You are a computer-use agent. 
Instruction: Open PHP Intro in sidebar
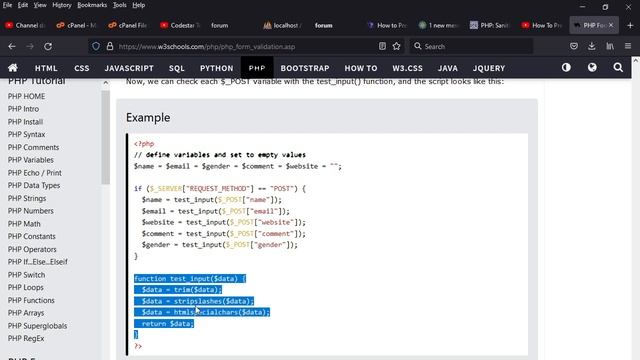tap(23, 109)
